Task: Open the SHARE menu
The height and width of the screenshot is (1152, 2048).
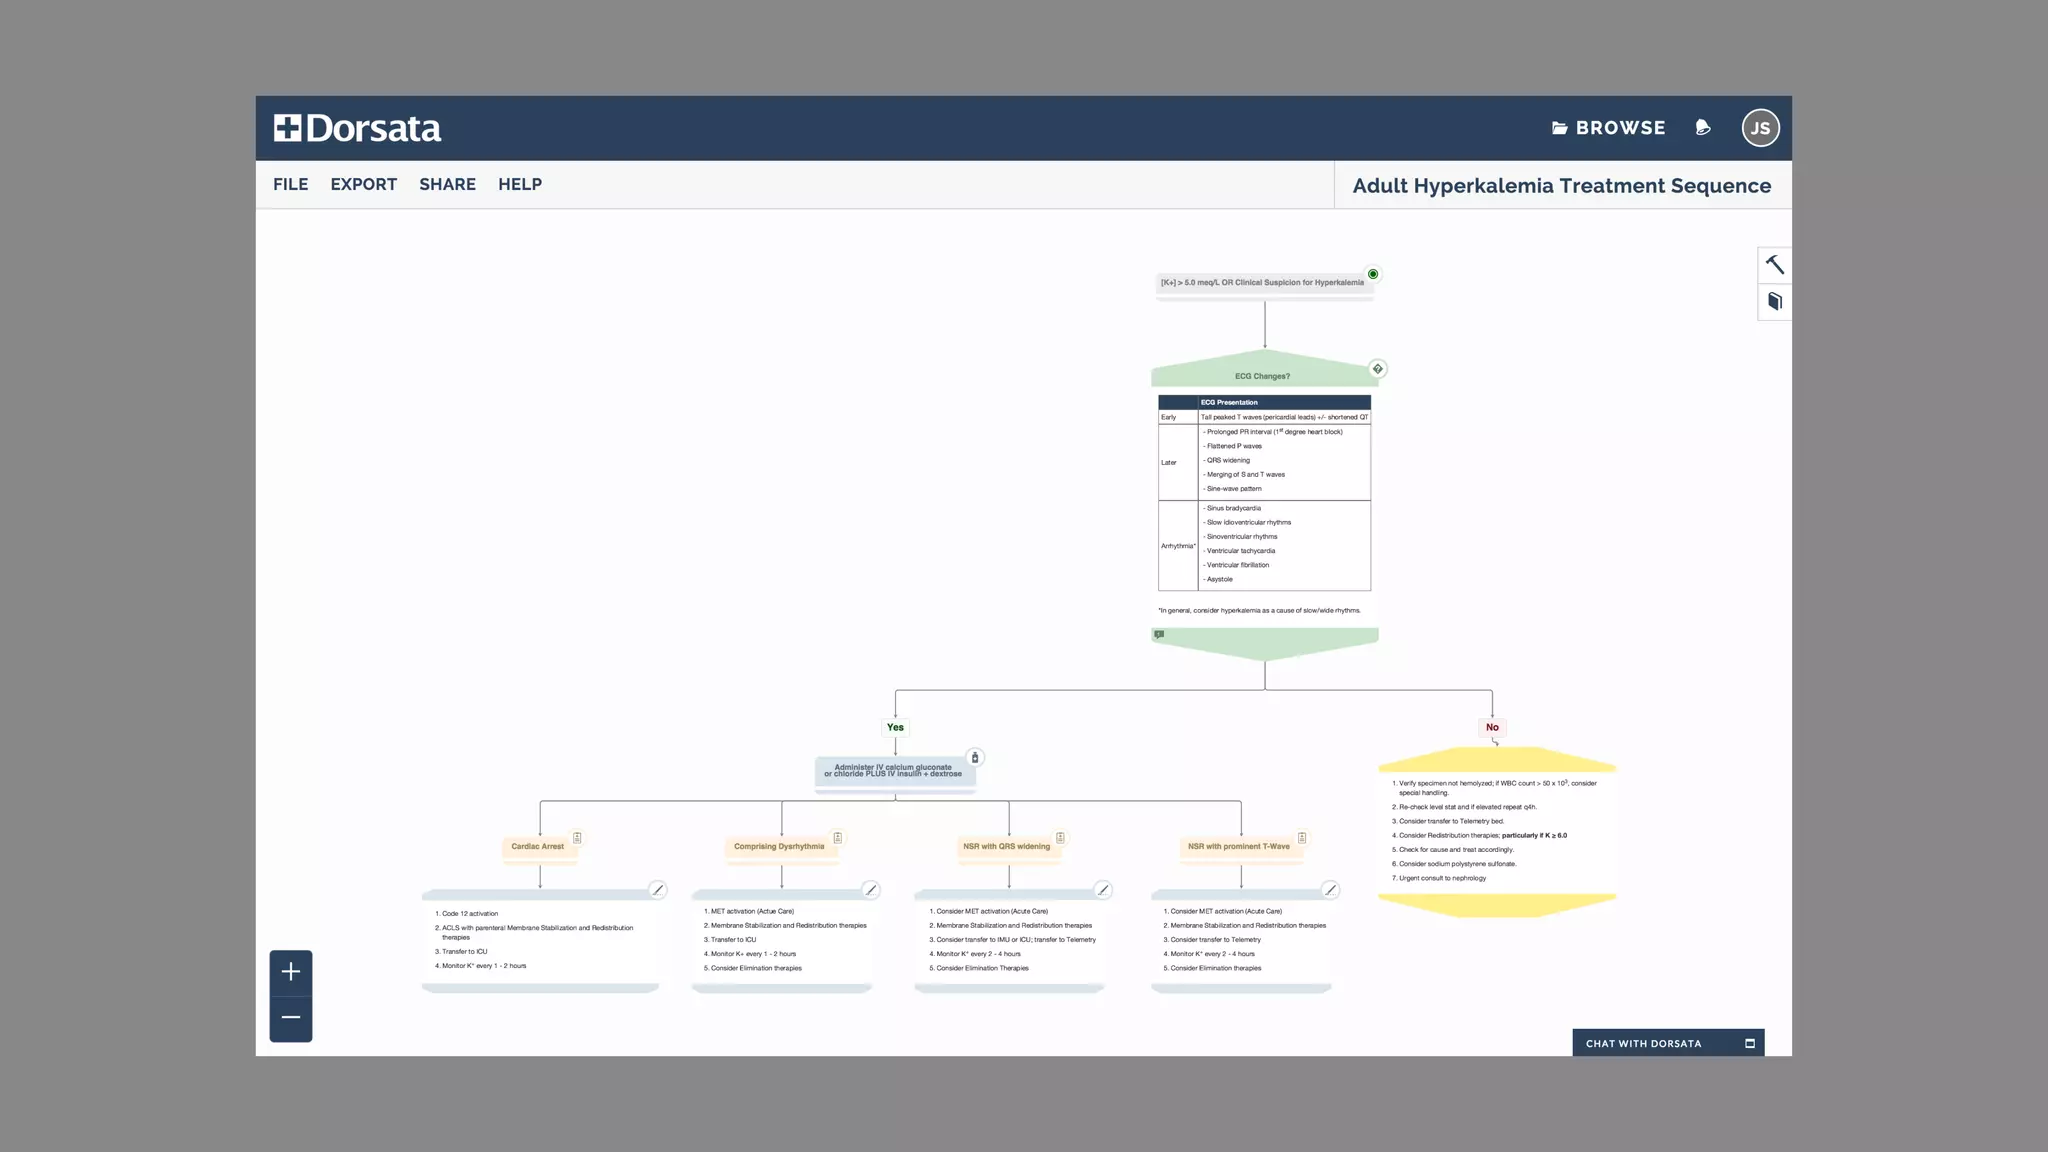Action: coord(447,185)
